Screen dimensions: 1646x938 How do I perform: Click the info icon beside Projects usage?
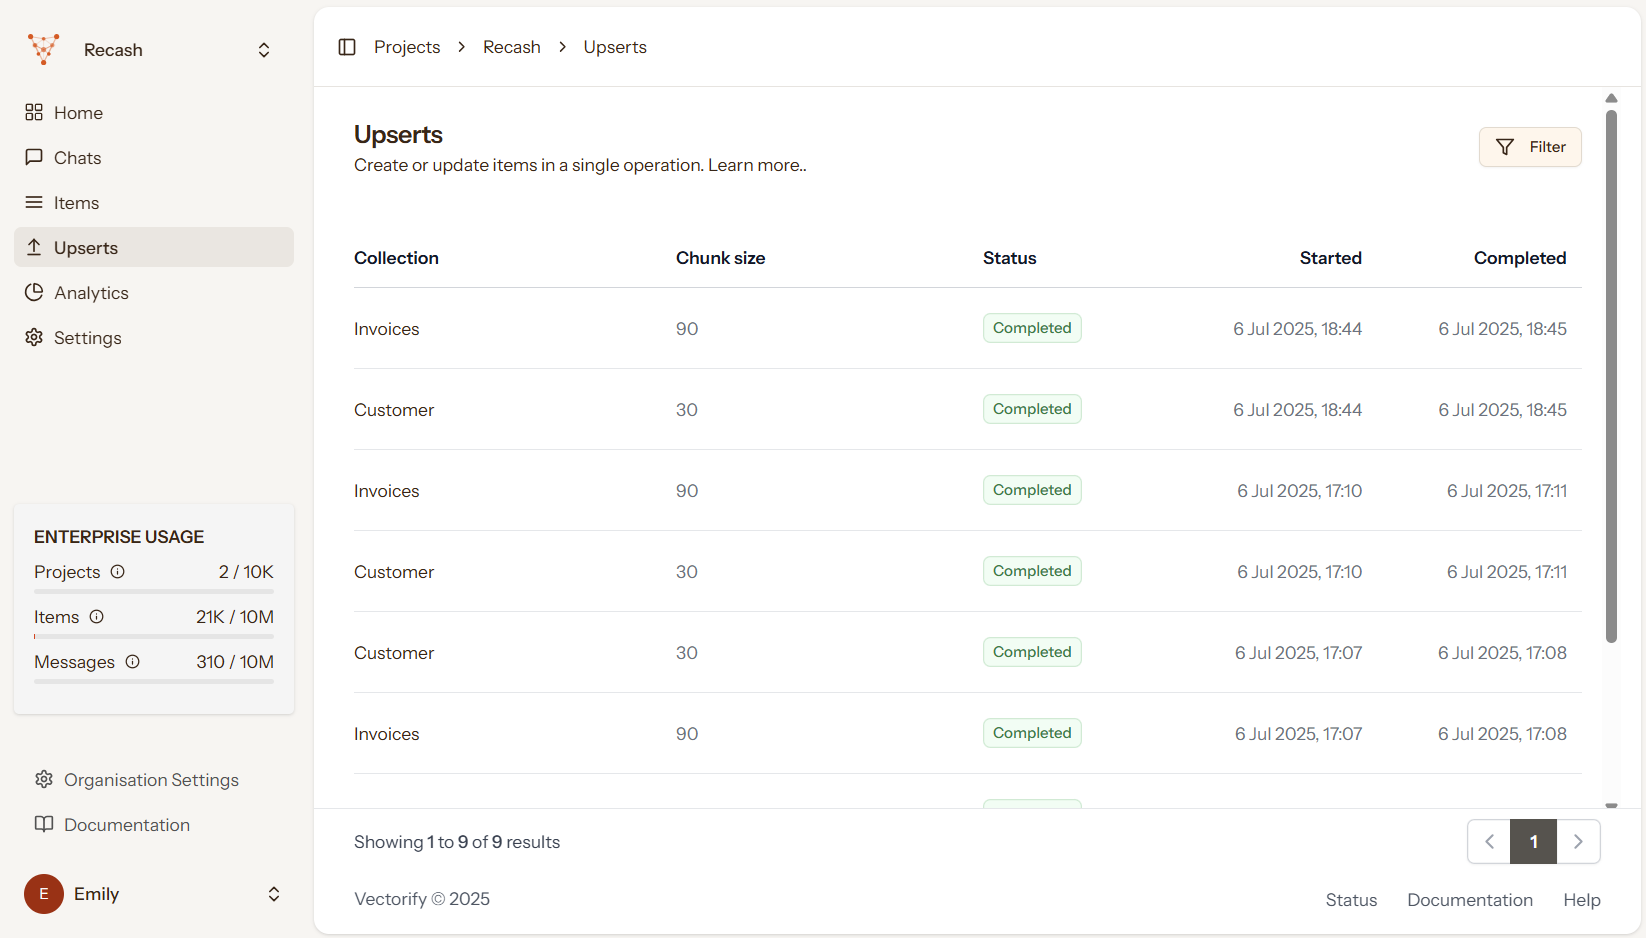[x=117, y=572]
